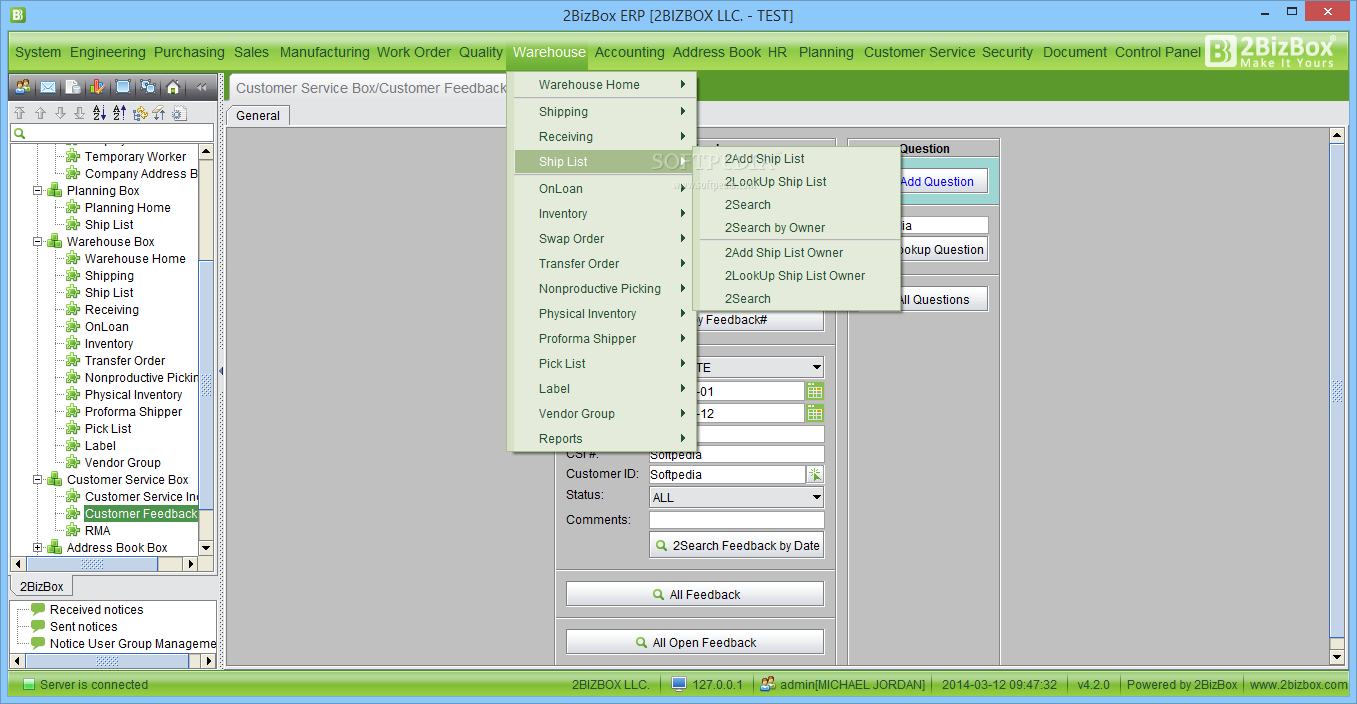This screenshot has width=1357, height=704.
Task: Click the users icon in the sidebar toolbar
Action: (x=22, y=87)
